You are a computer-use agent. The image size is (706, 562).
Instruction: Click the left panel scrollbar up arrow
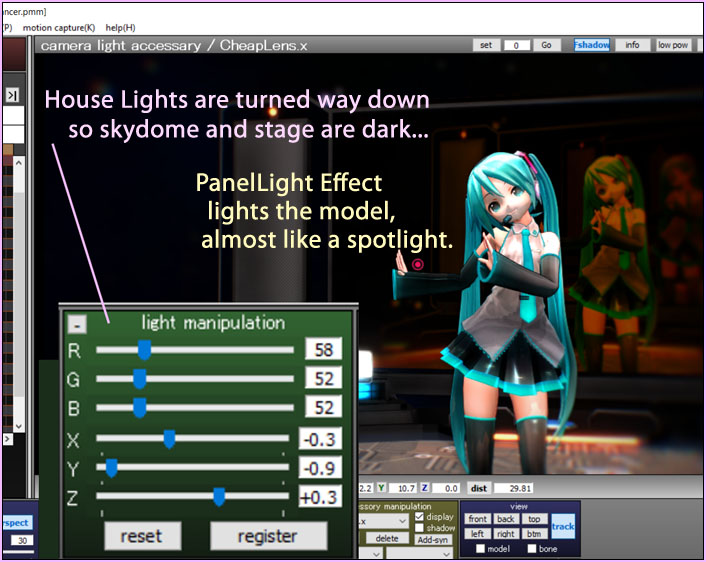tap(19, 163)
